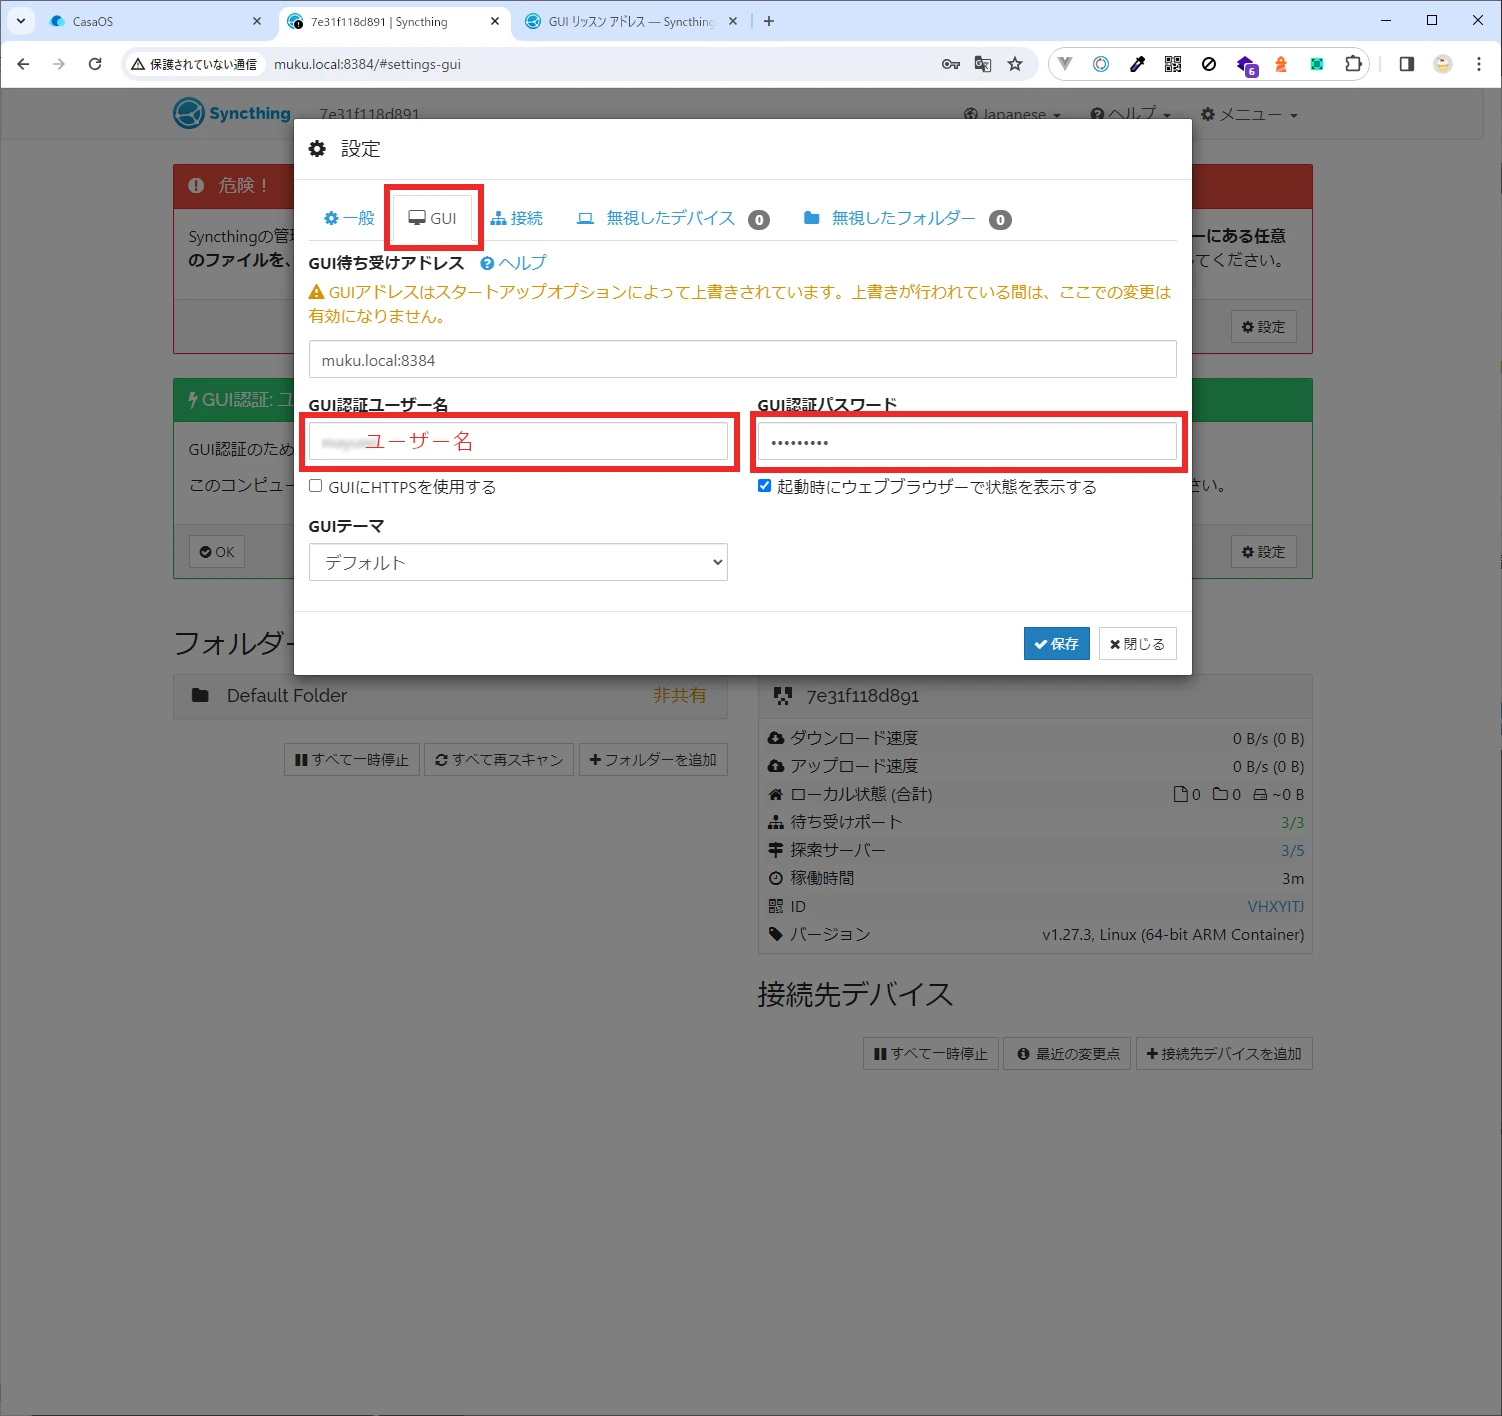Viewport: 1502px width, 1416px height.
Task: Click the crossed-circle block extension icon
Action: 1209,64
